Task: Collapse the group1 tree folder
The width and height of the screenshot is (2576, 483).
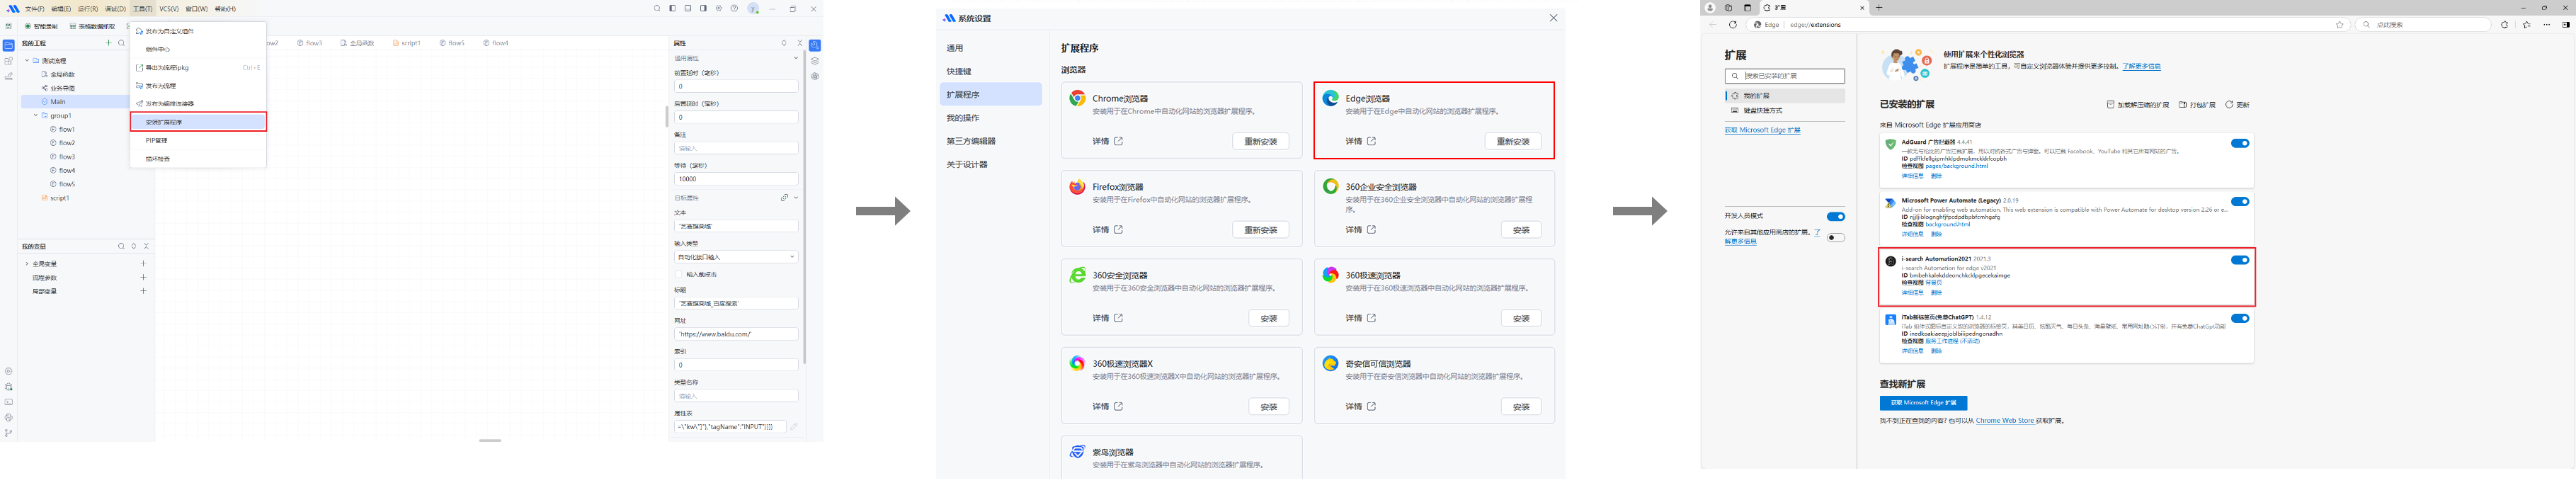Action: (36, 115)
